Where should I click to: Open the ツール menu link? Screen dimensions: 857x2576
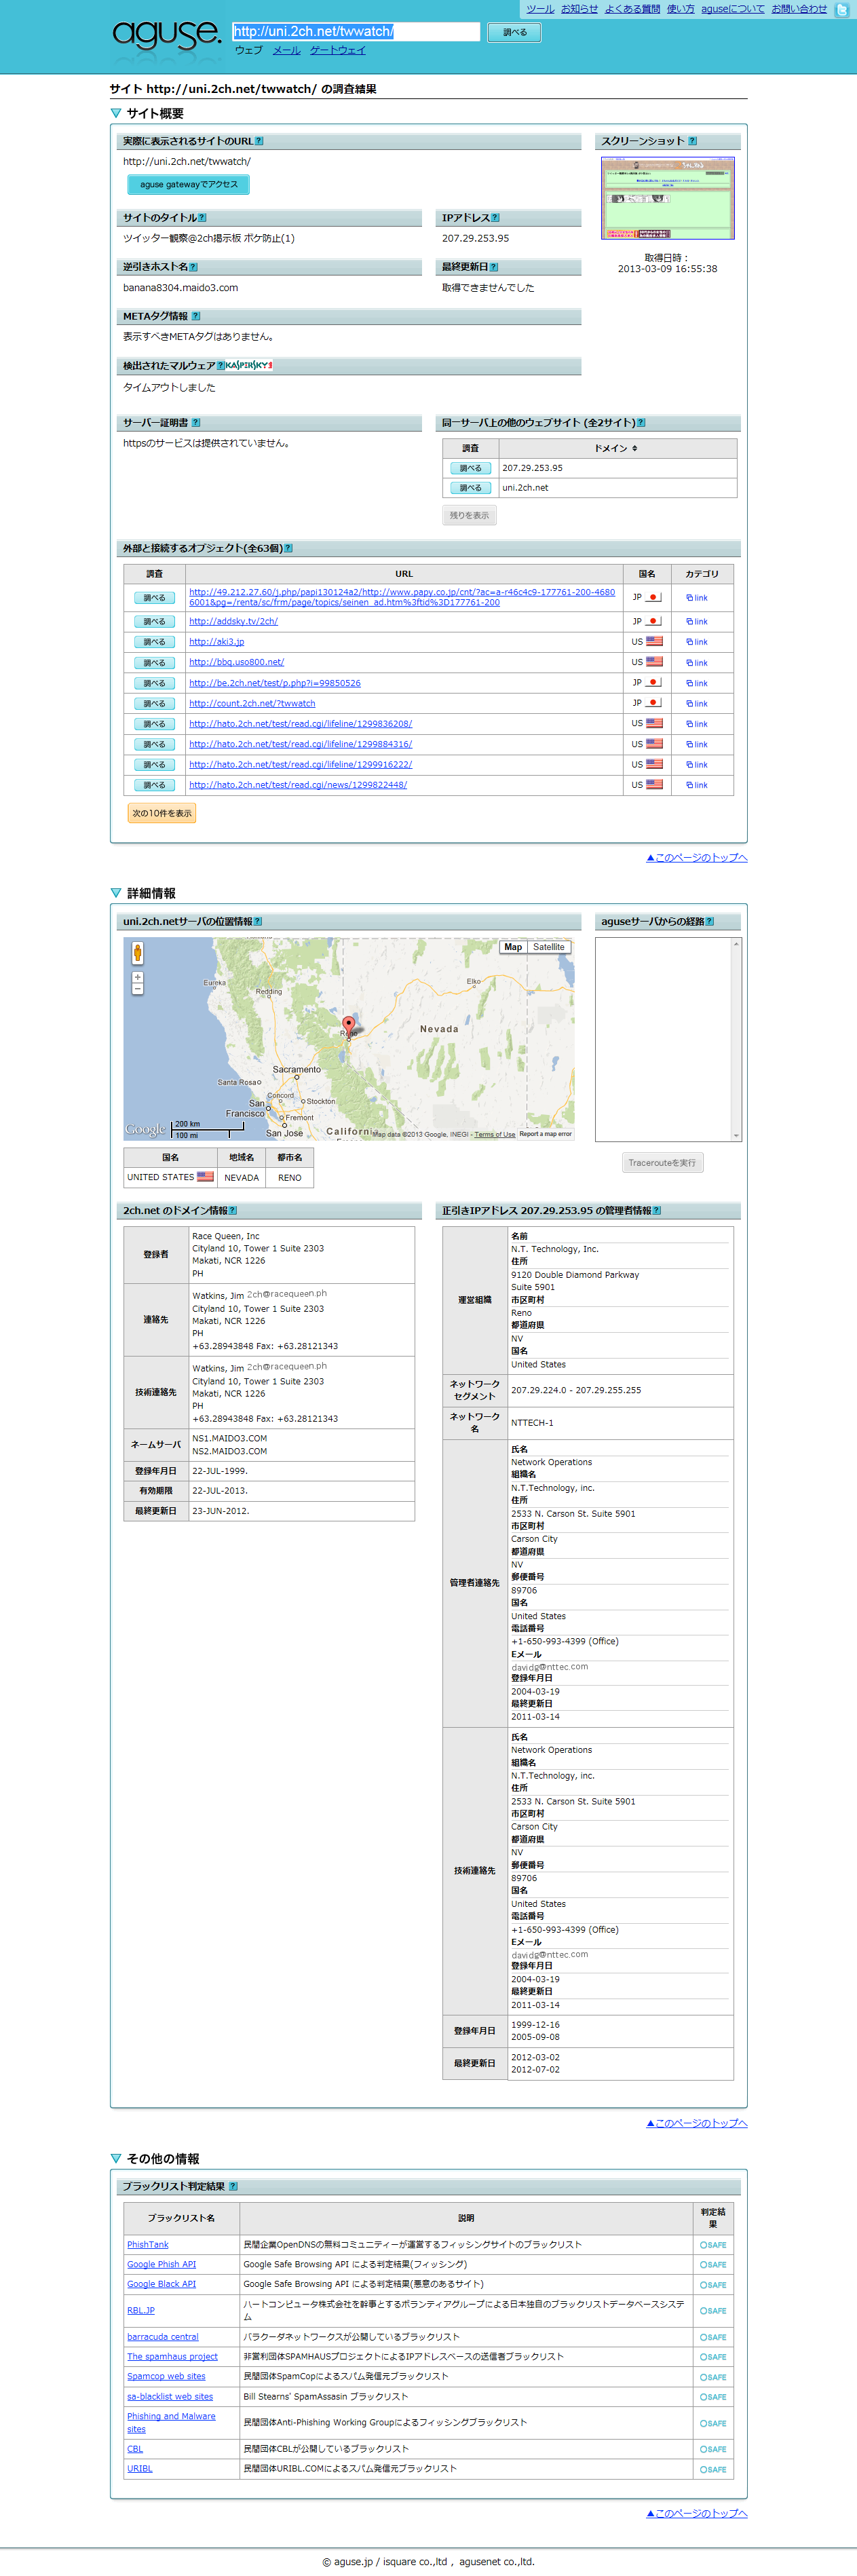(540, 9)
